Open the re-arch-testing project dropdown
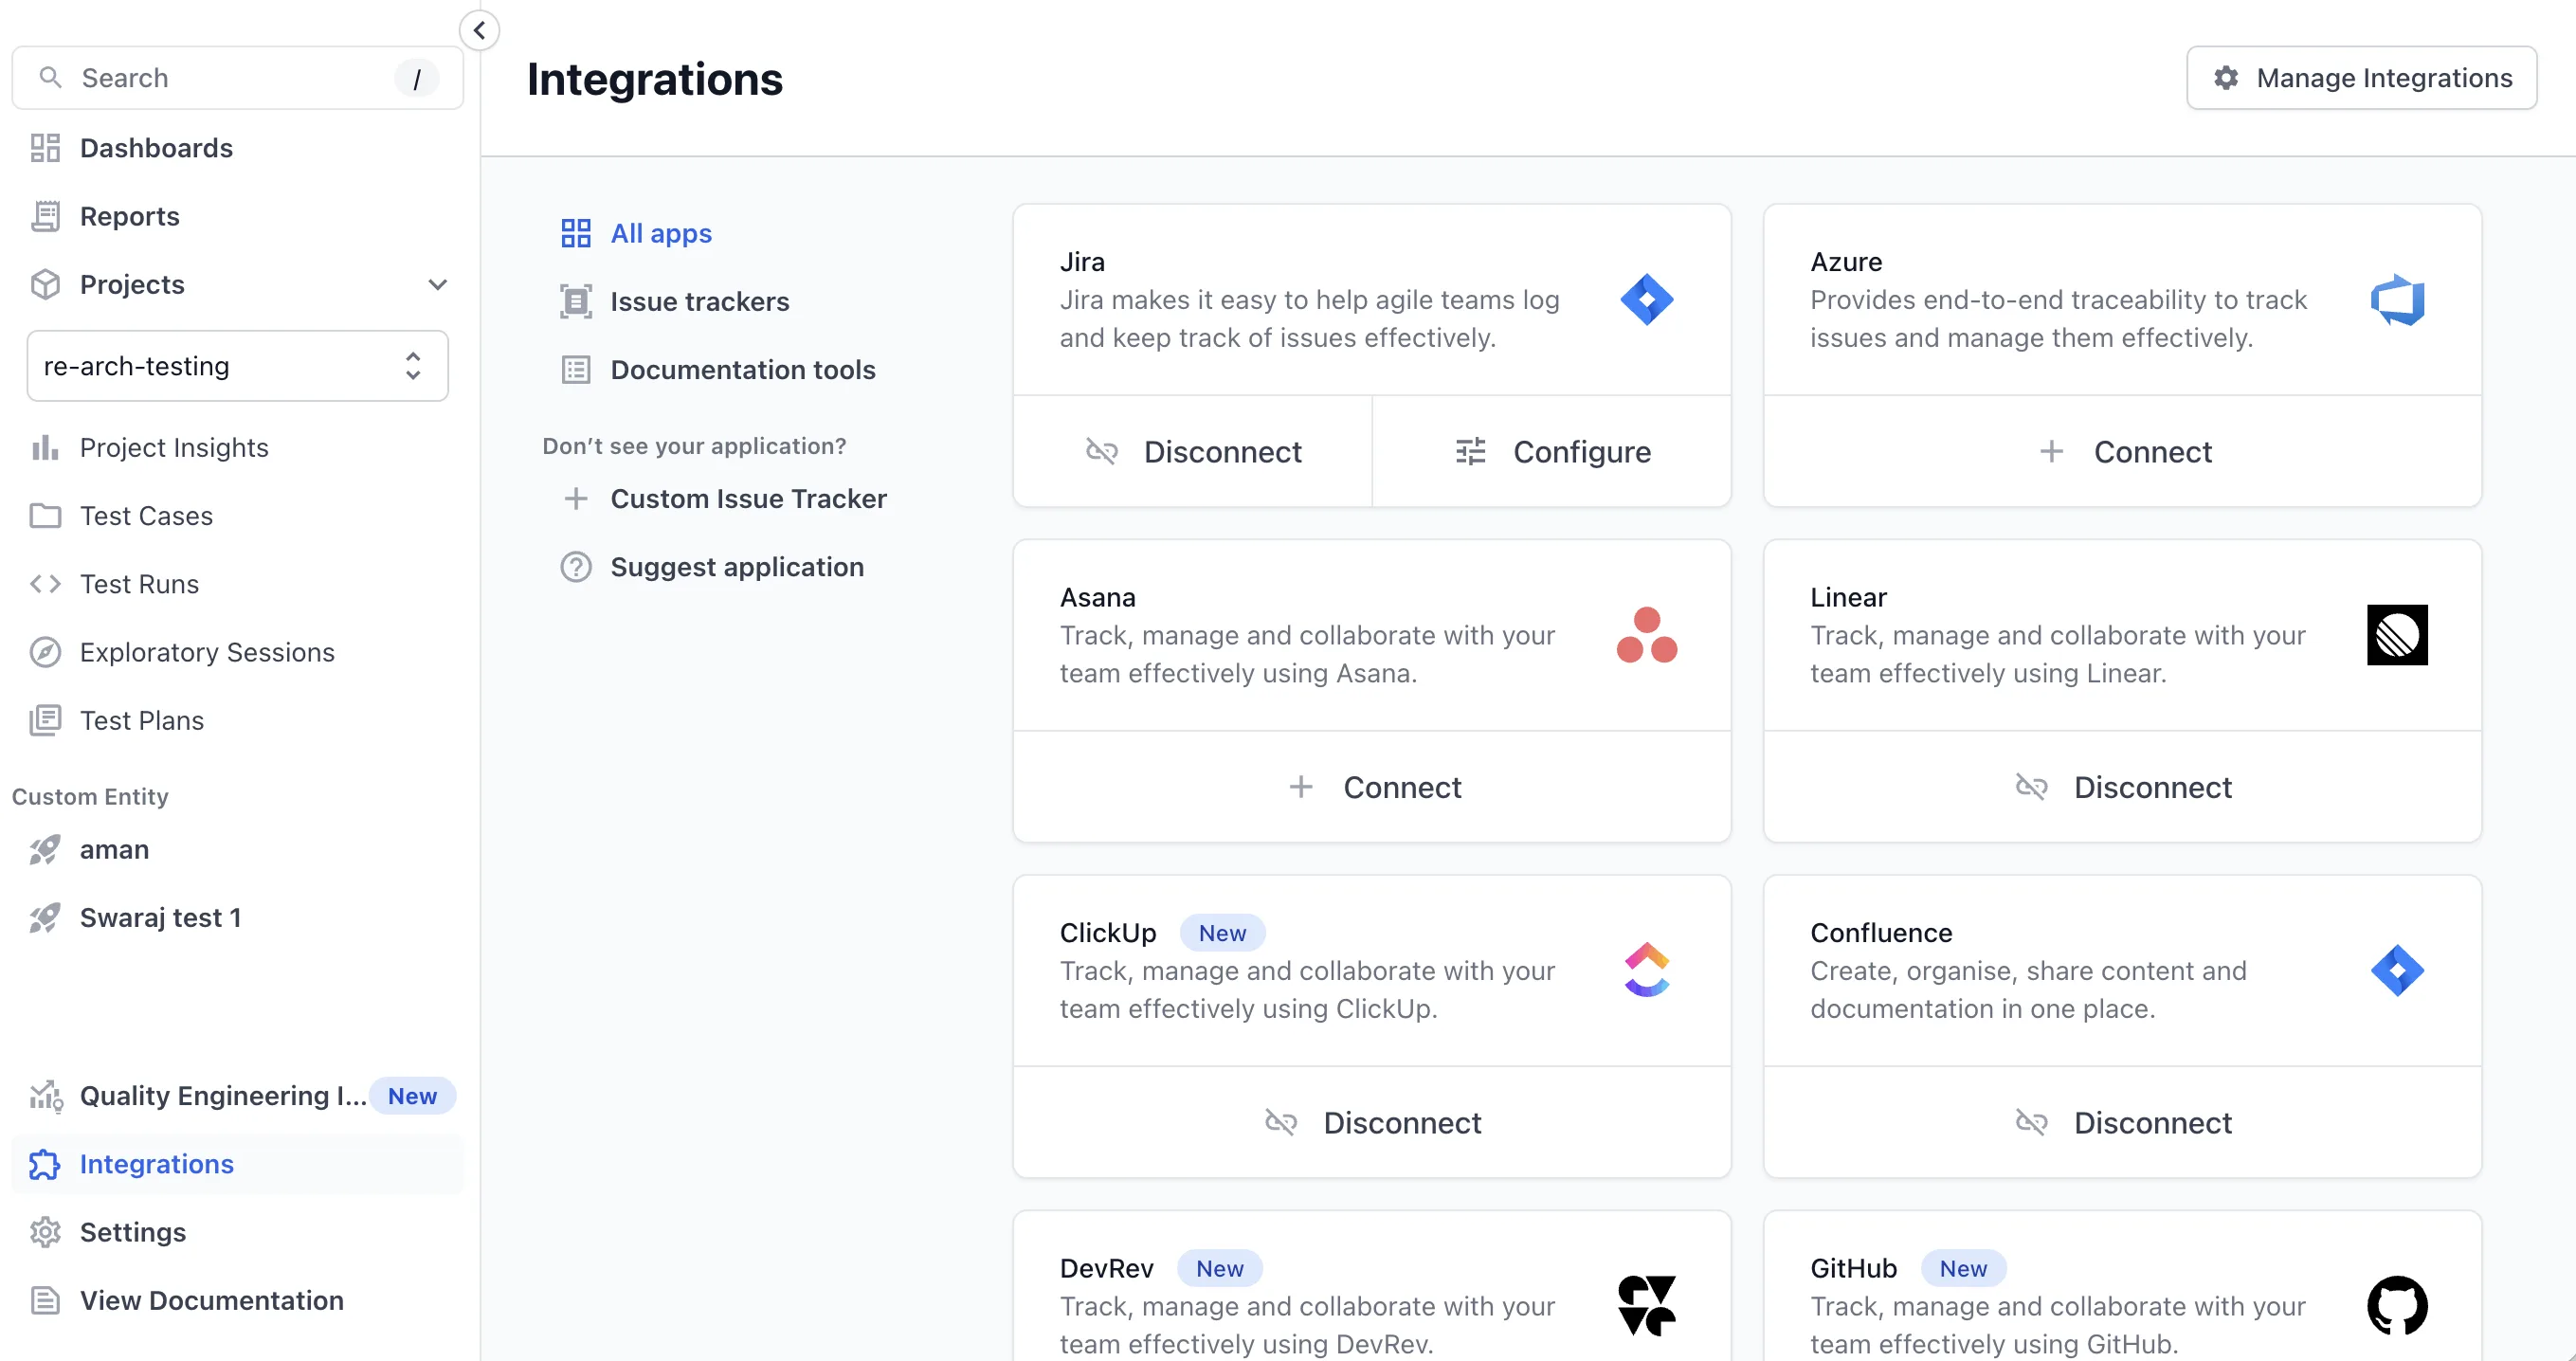This screenshot has height=1361, width=2576. (x=237, y=366)
